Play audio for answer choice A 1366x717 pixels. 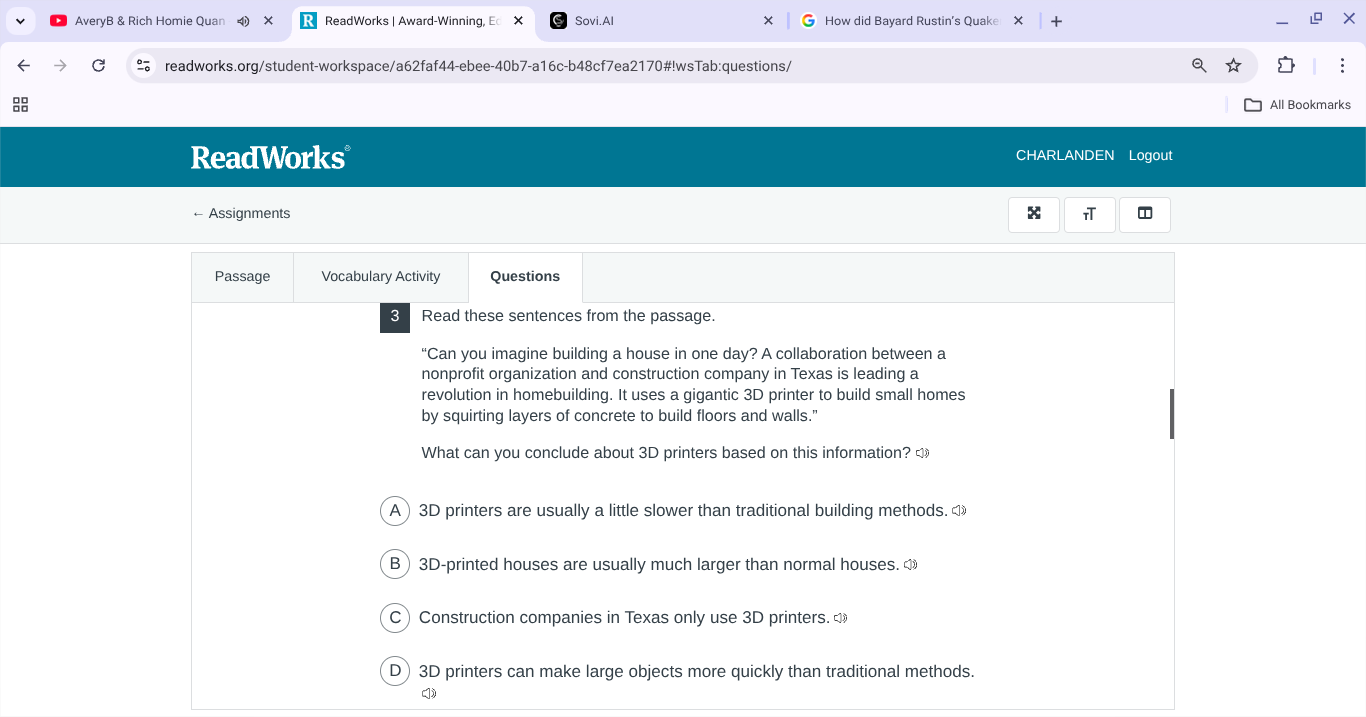click(x=959, y=511)
